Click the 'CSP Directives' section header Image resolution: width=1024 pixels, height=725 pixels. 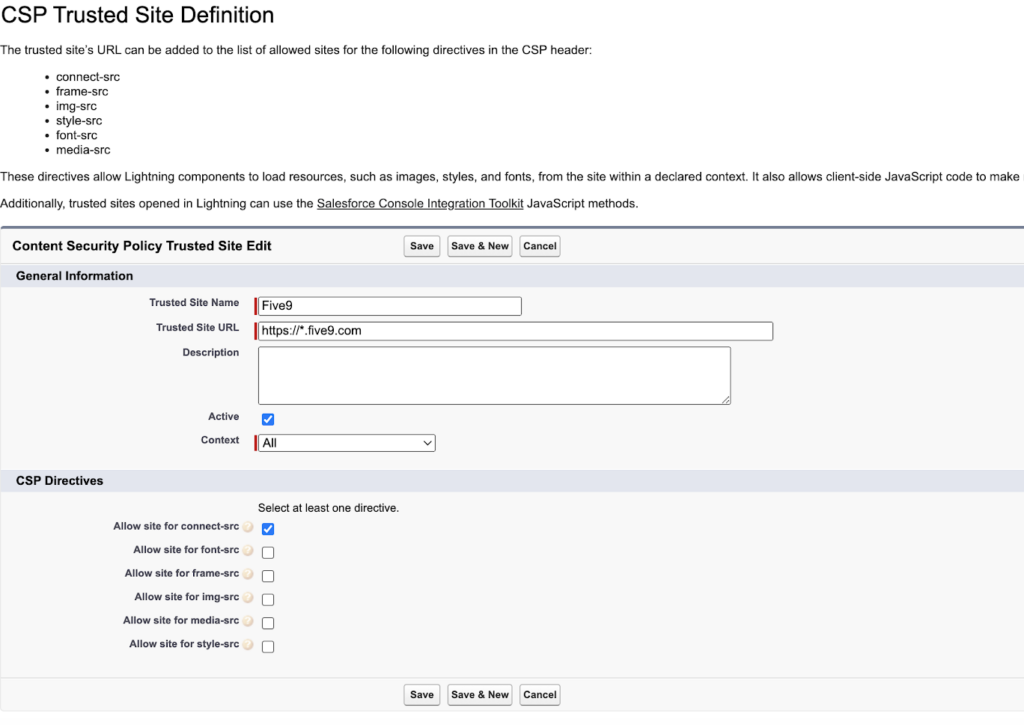click(x=59, y=481)
